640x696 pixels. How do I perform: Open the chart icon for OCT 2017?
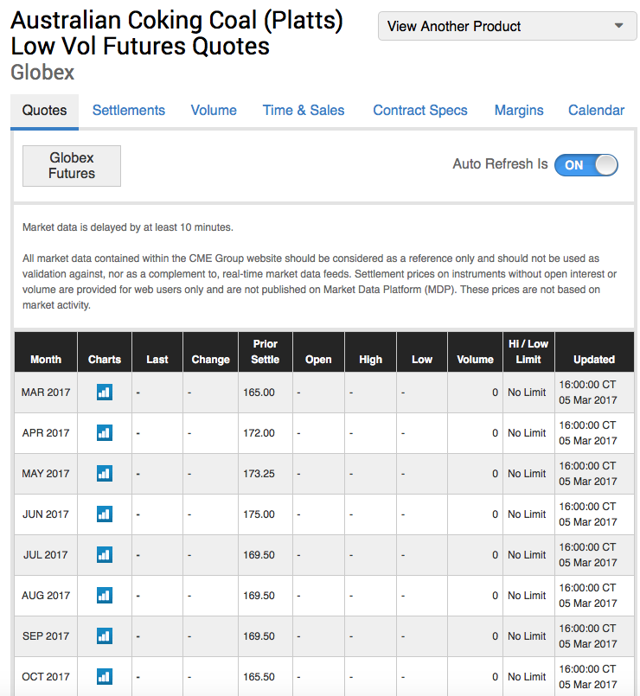click(x=104, y=676)
